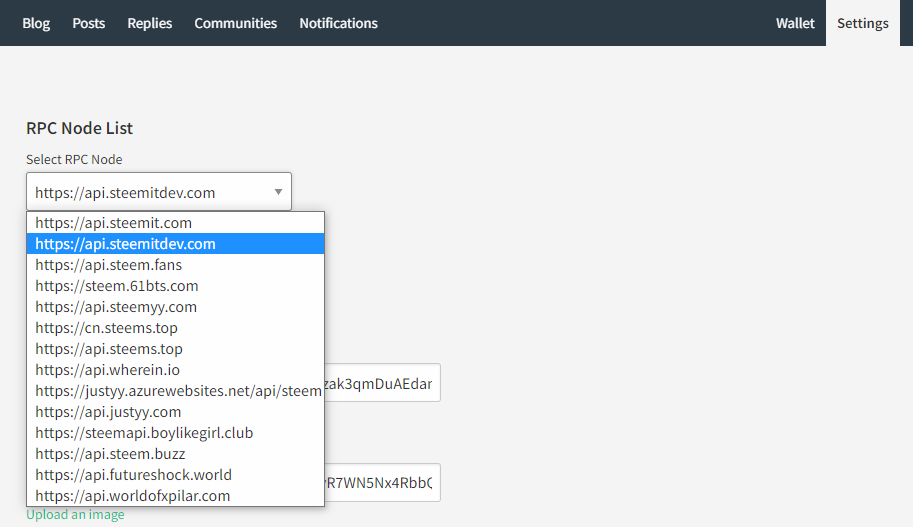This screenshot has width=913, height=527.
Task: Select the https://steem.61bts.com node
Action: tap(117, 286)
